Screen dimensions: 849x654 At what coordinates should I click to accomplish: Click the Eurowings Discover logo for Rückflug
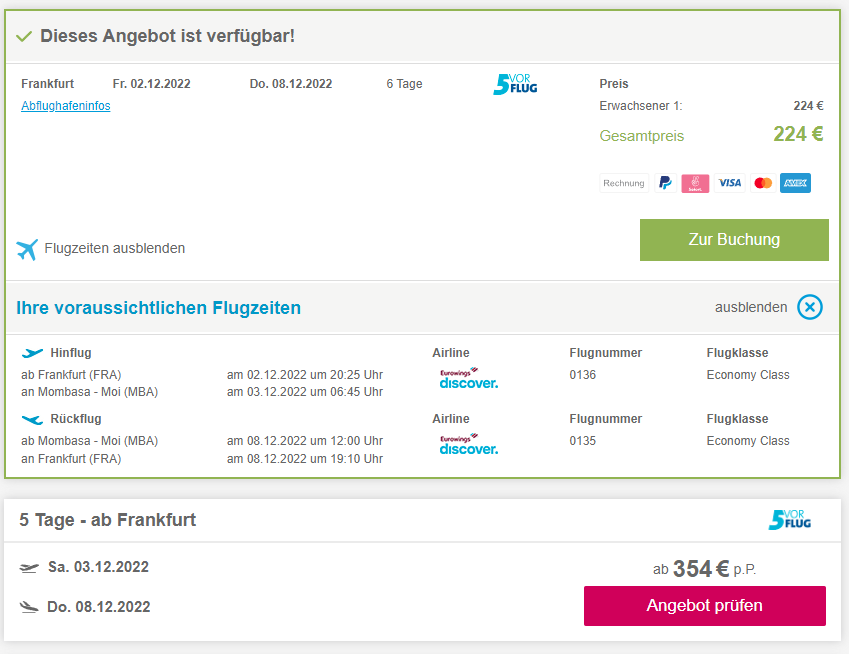[468, 444]
